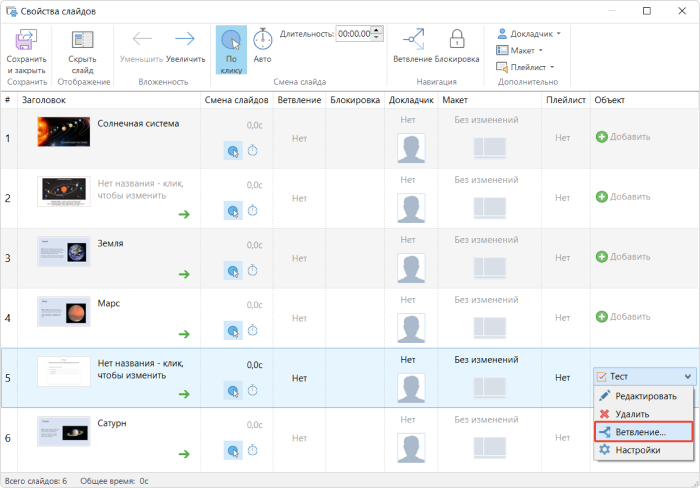Viewport: 700px width, 488px height.
Task: Add object to Марс slide
Action: (x=623, y=317)
